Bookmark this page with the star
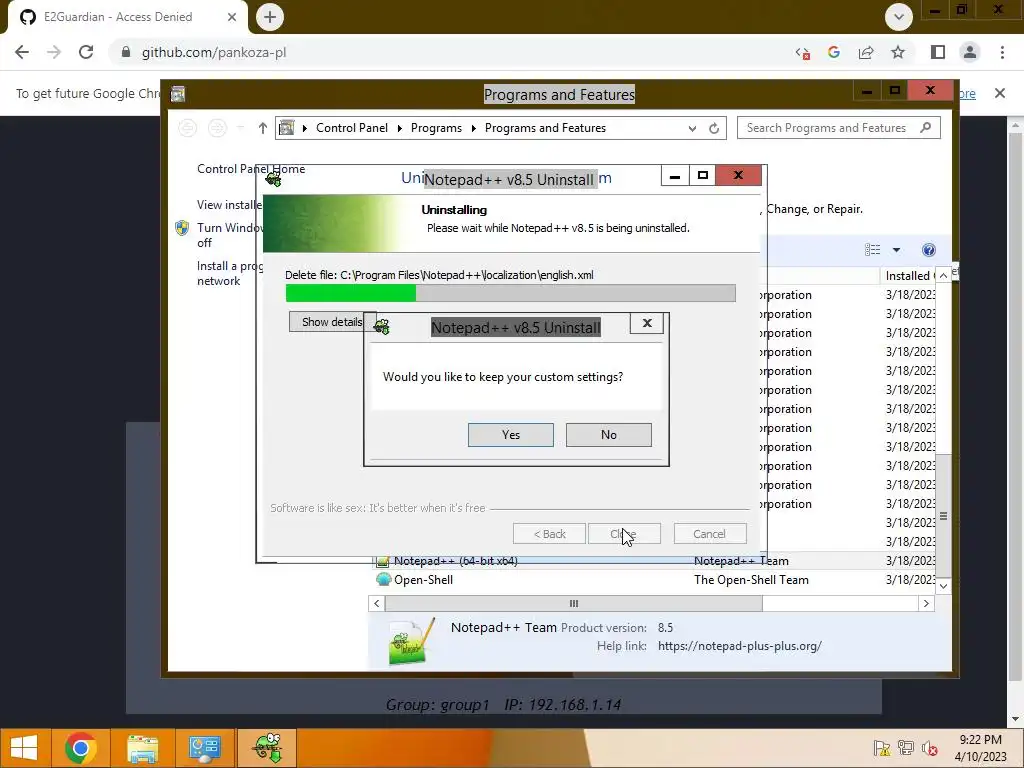 coord(898,52)
